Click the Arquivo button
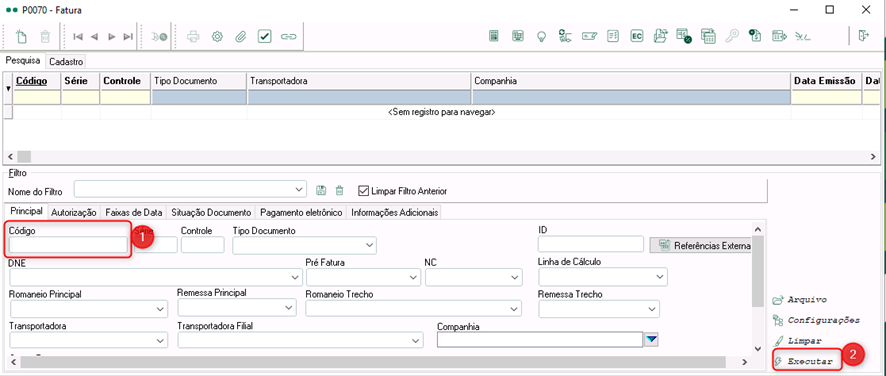Image resolution: width=886 pixels, height=376 pixels. pos(800,300)
